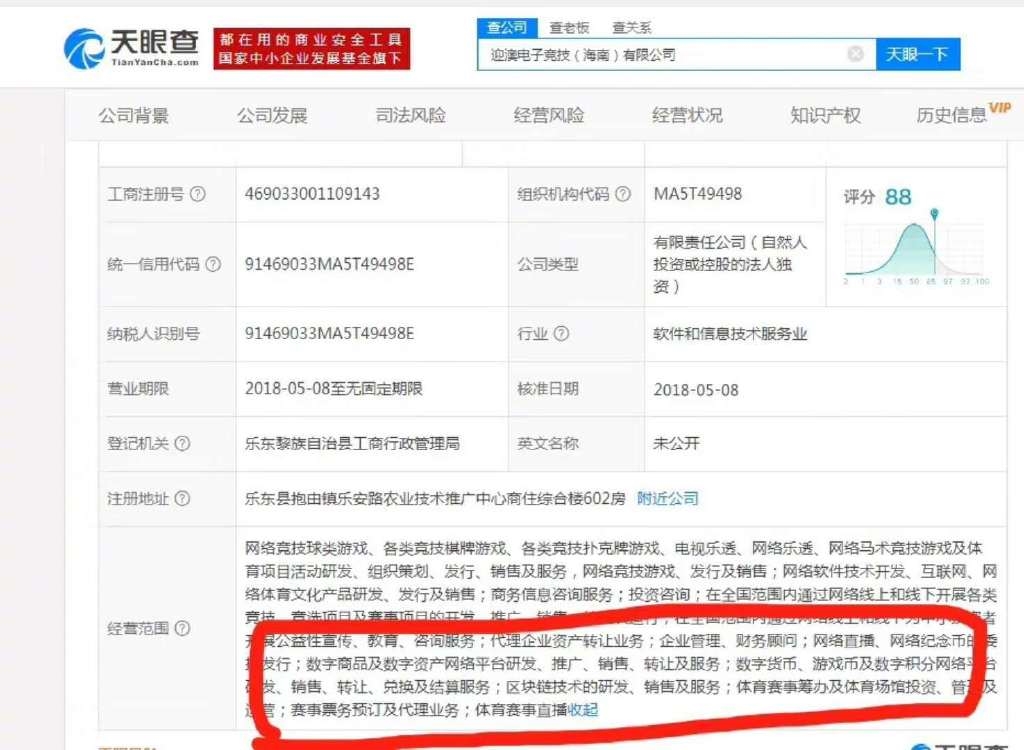Open help icon beside 工商注册号

[x=198, y=194]
